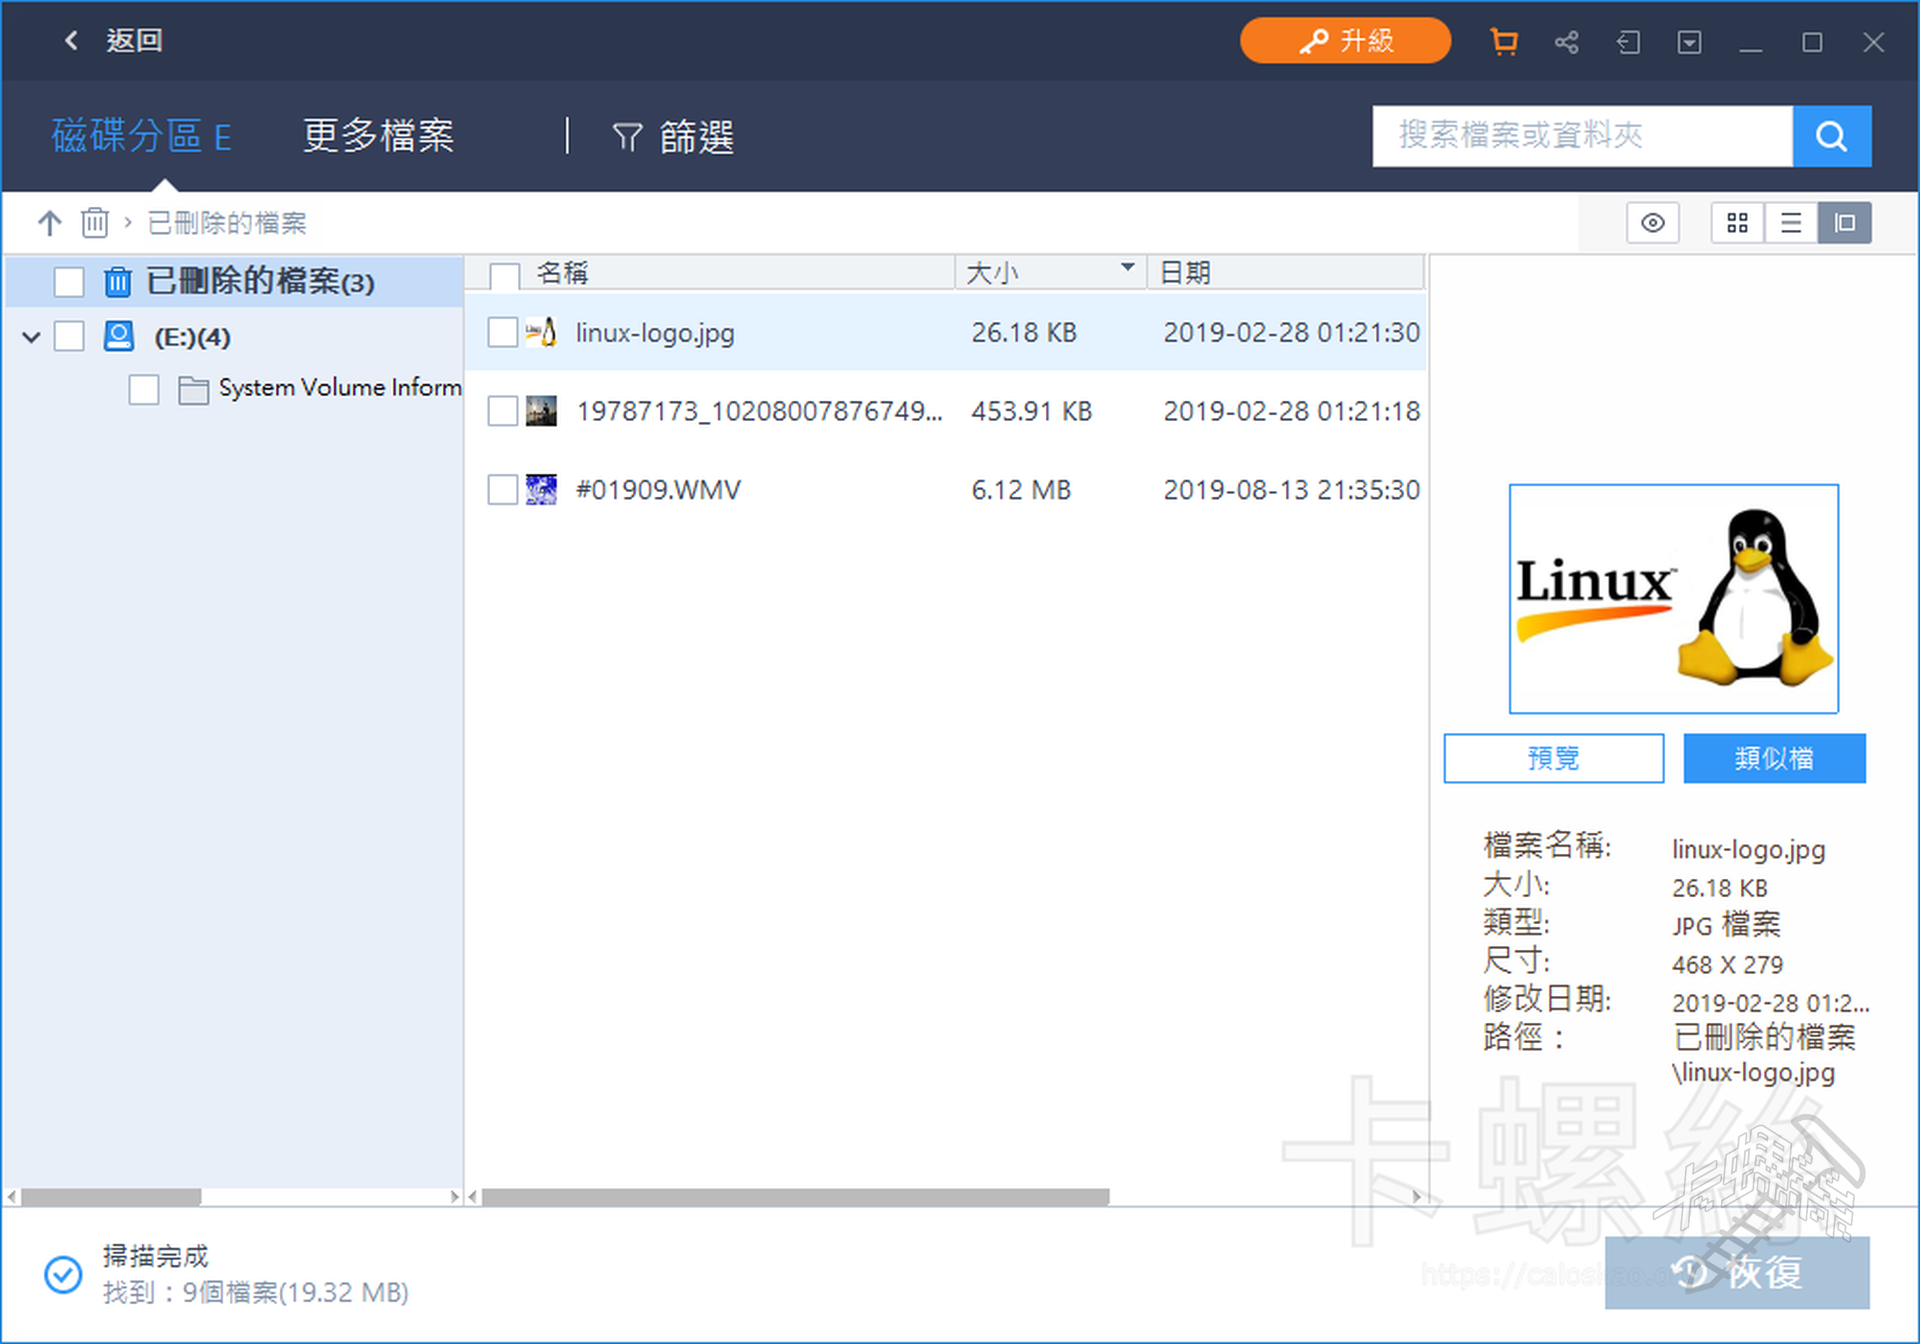Go up one folder level arrow
This screenshot has width=1920, height=1344.
coord(49,222)
